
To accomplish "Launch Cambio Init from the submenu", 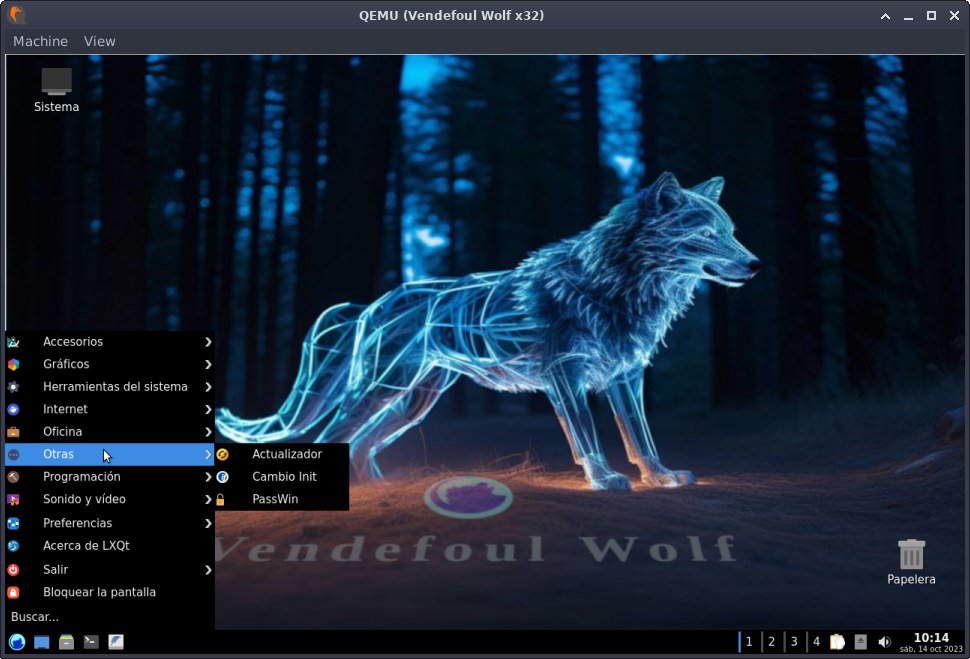I will [282, 476].
